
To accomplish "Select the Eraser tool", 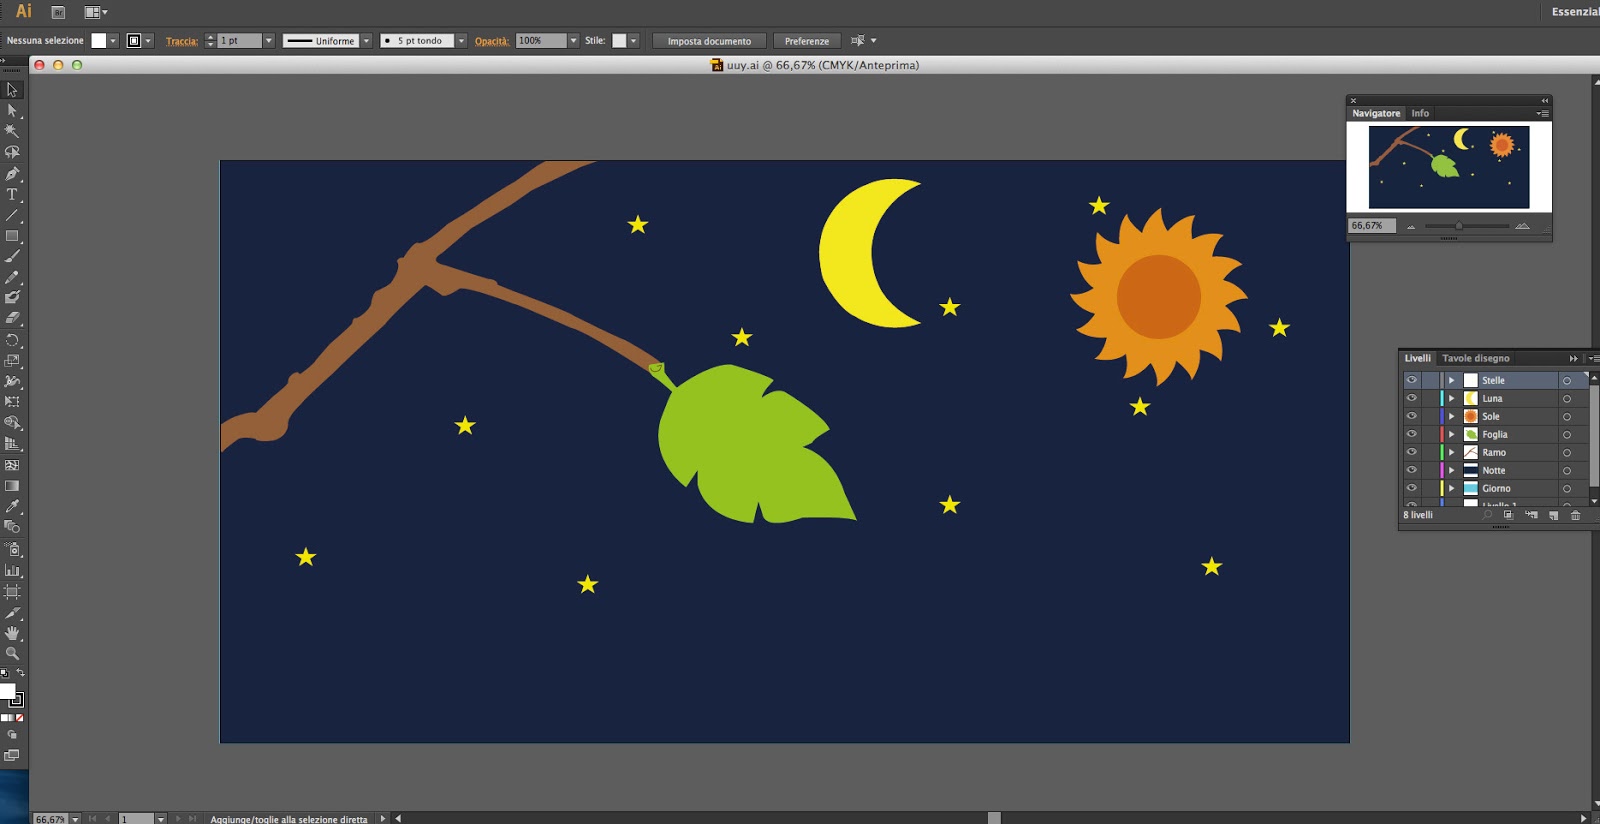I will 12,318.
